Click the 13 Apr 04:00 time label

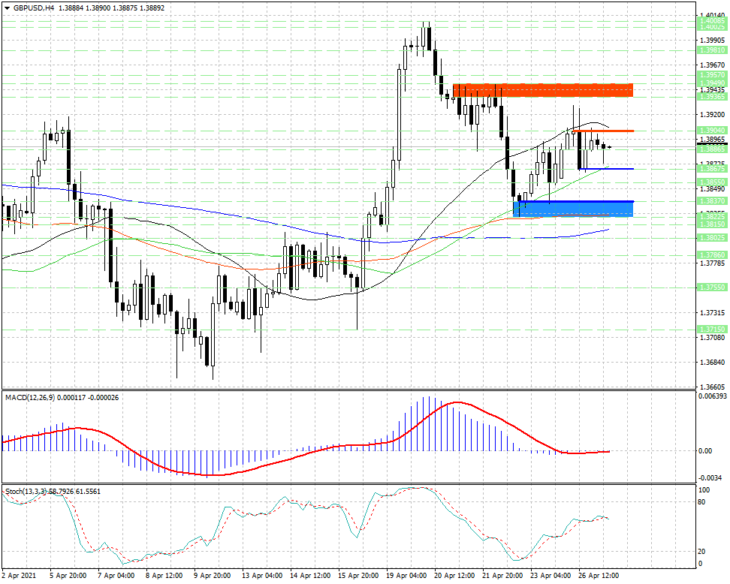pyautogui.click(x=262, y=576)
